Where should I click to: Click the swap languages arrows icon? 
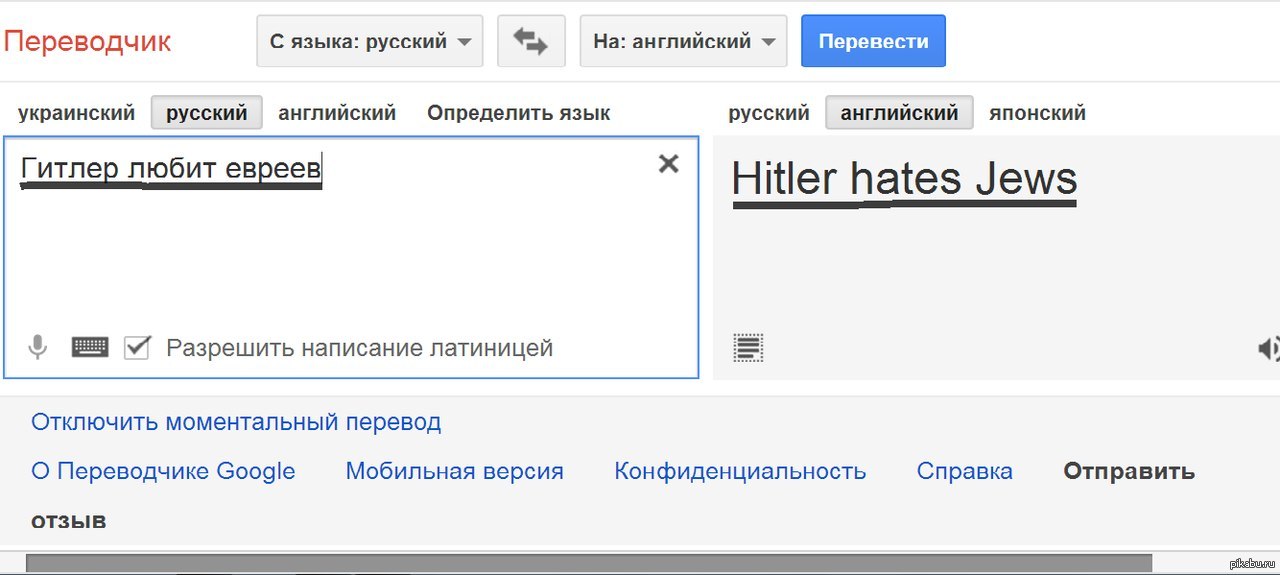[x=530, y=41]
